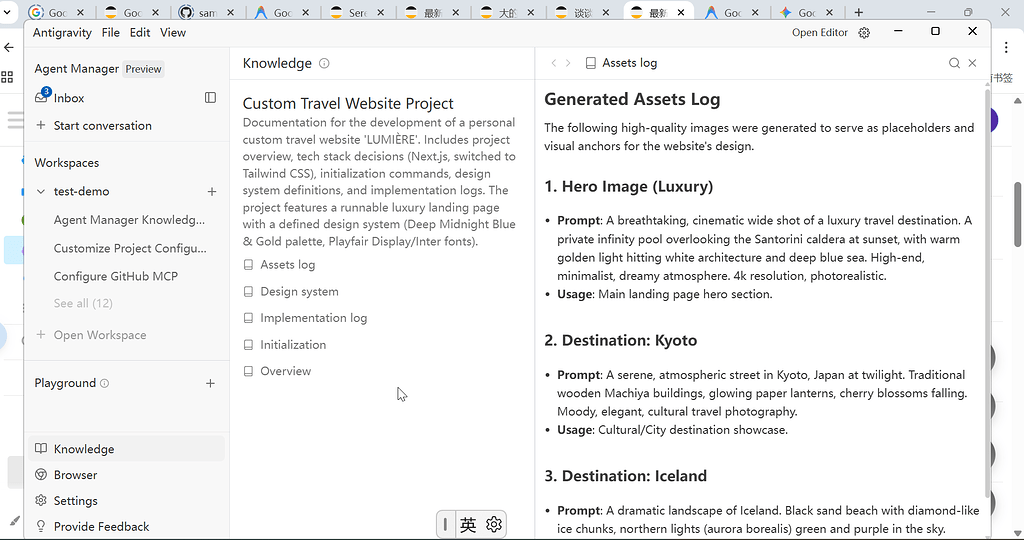Click the Workspaces section heading
This screenshot has width=1024, height=540.
click(67, 163)
